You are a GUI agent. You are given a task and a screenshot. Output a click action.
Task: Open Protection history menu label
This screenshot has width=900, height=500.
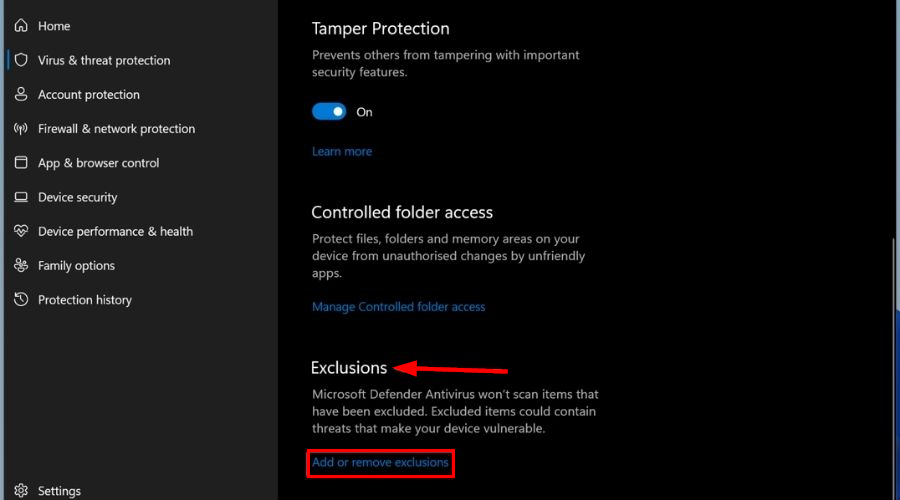coord(84,300)
